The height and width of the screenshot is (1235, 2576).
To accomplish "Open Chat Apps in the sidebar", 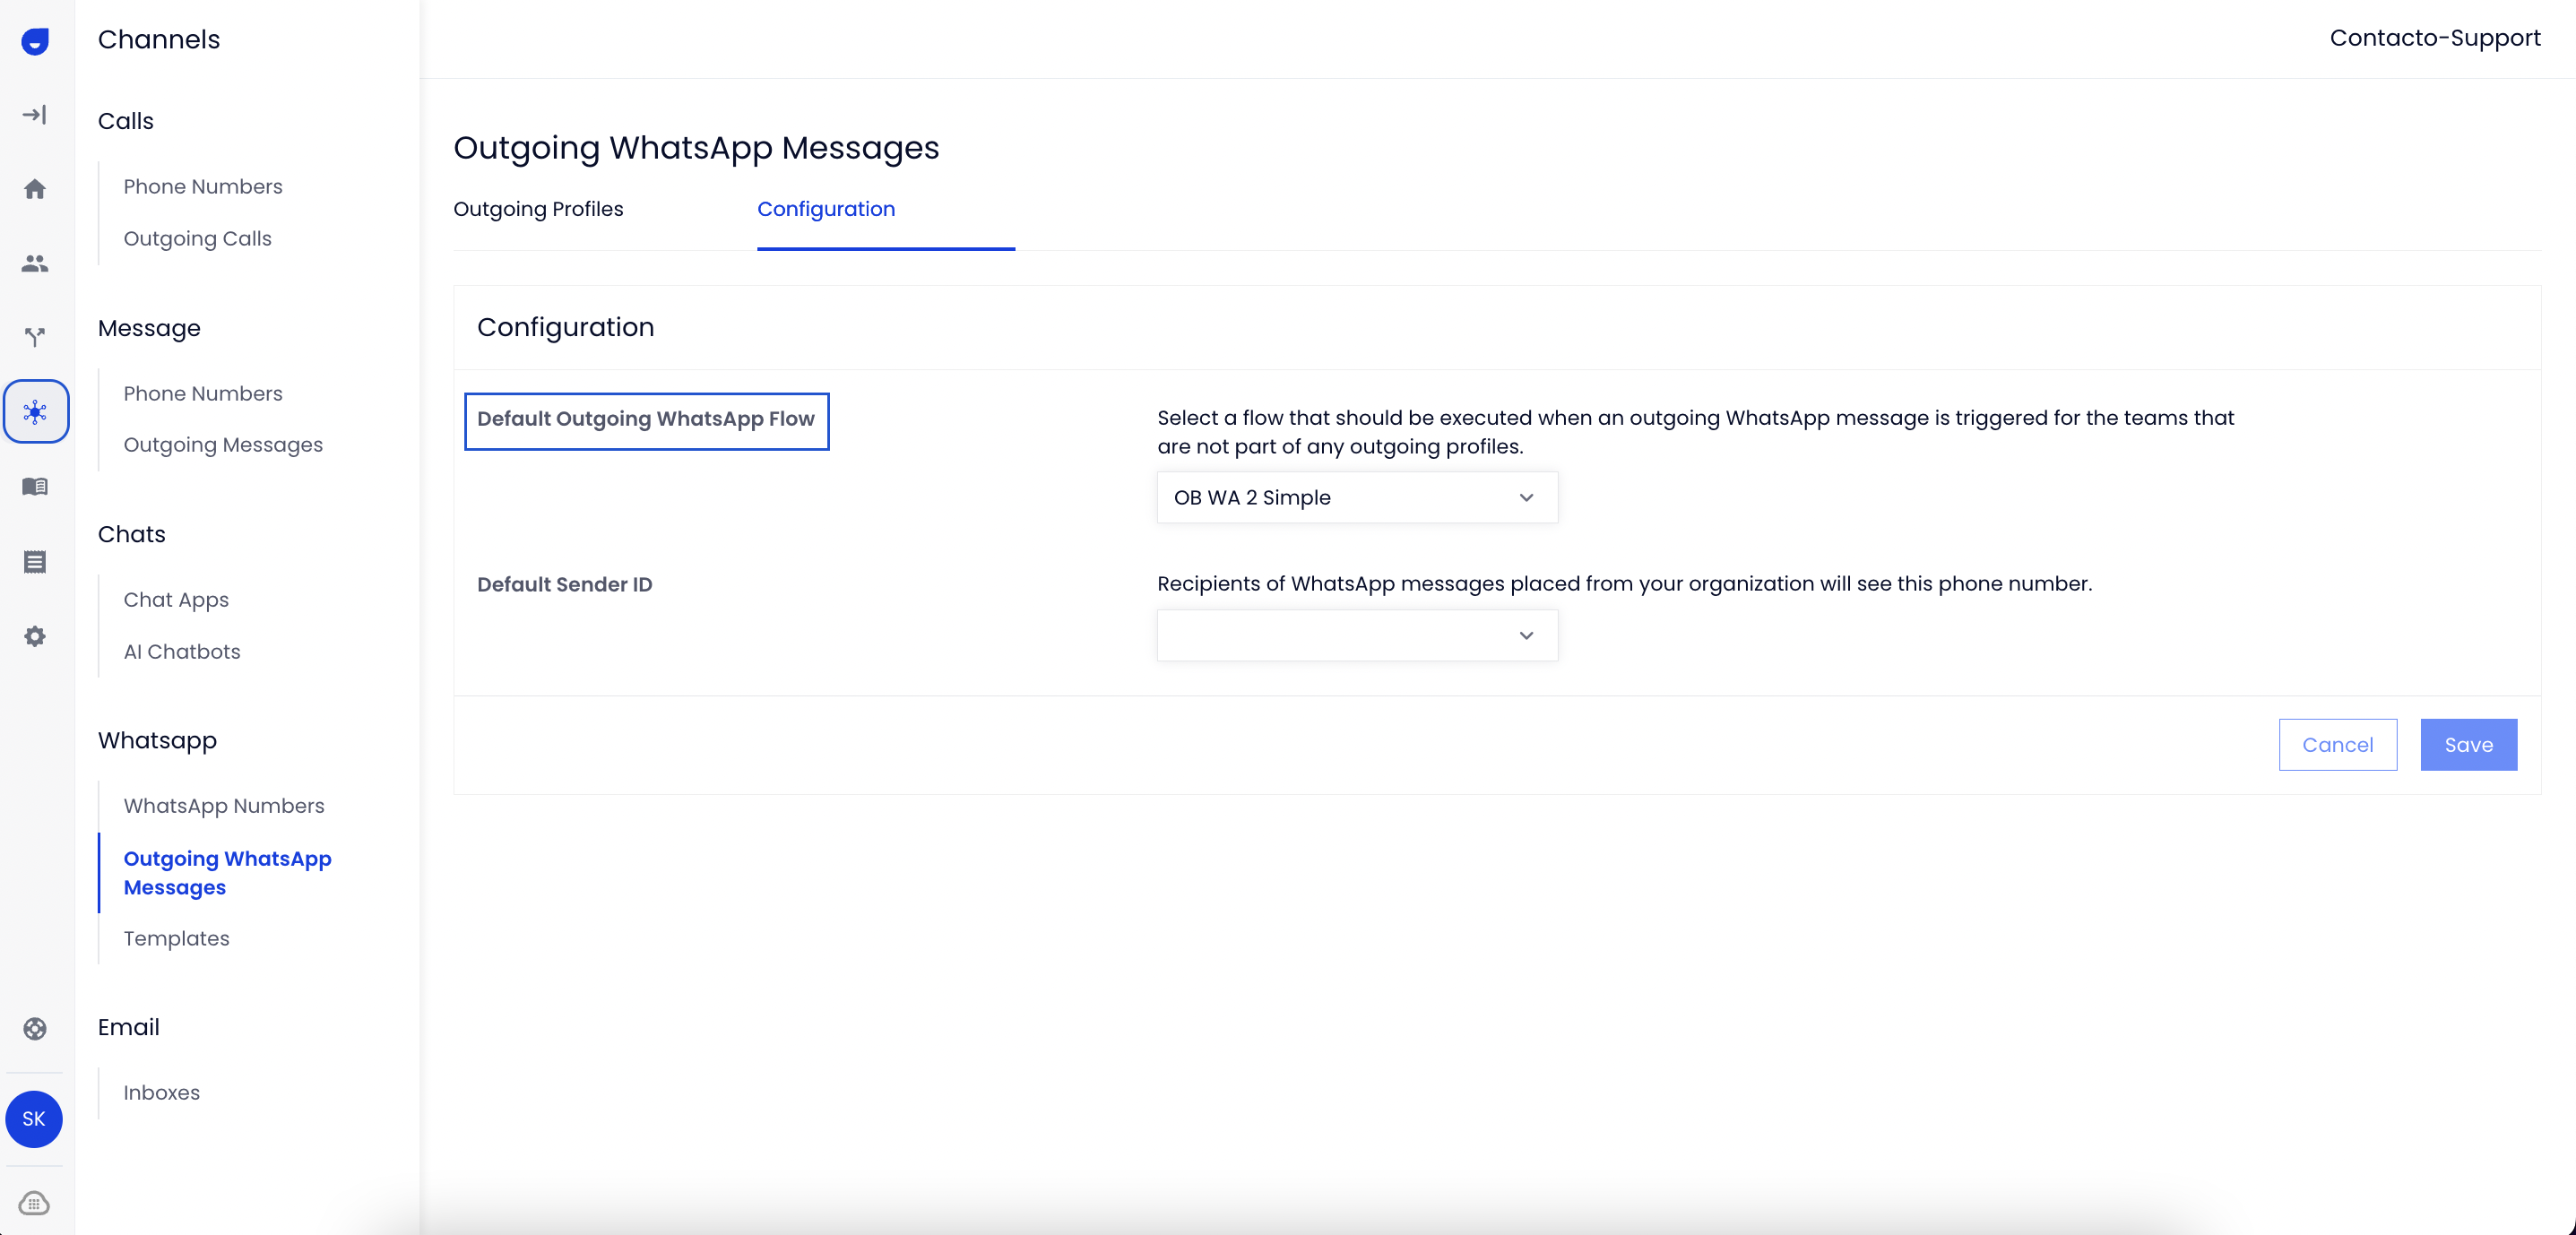I will [176, 600].
